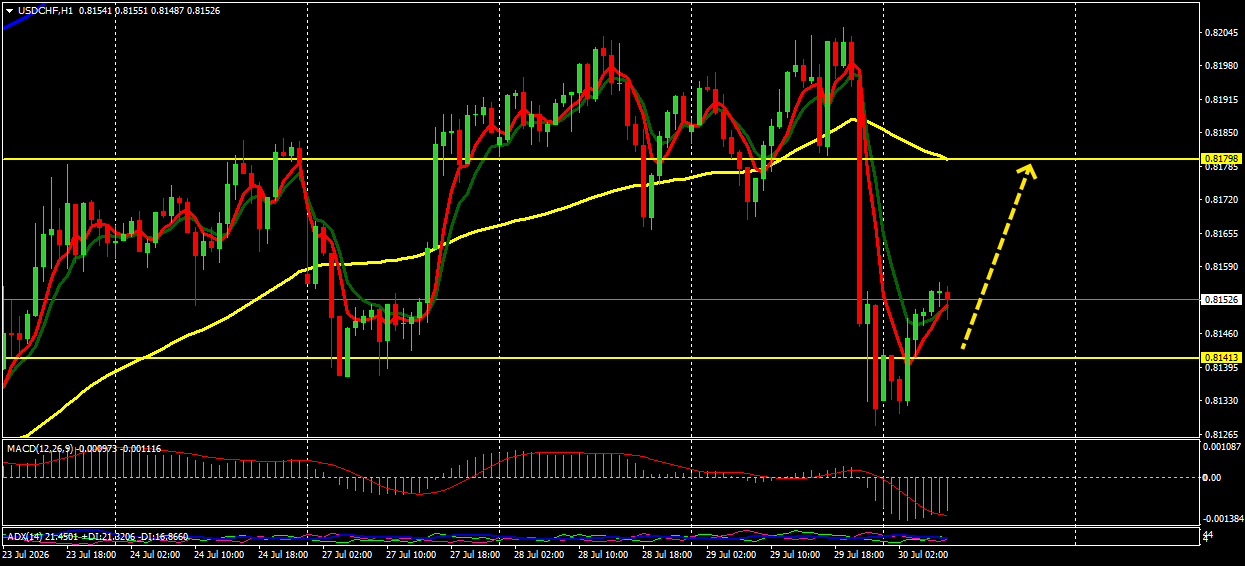Viewport: 1245px width, 566px height.
Task: Click the 0.81330 price scale label
Action: [1221, 401]
